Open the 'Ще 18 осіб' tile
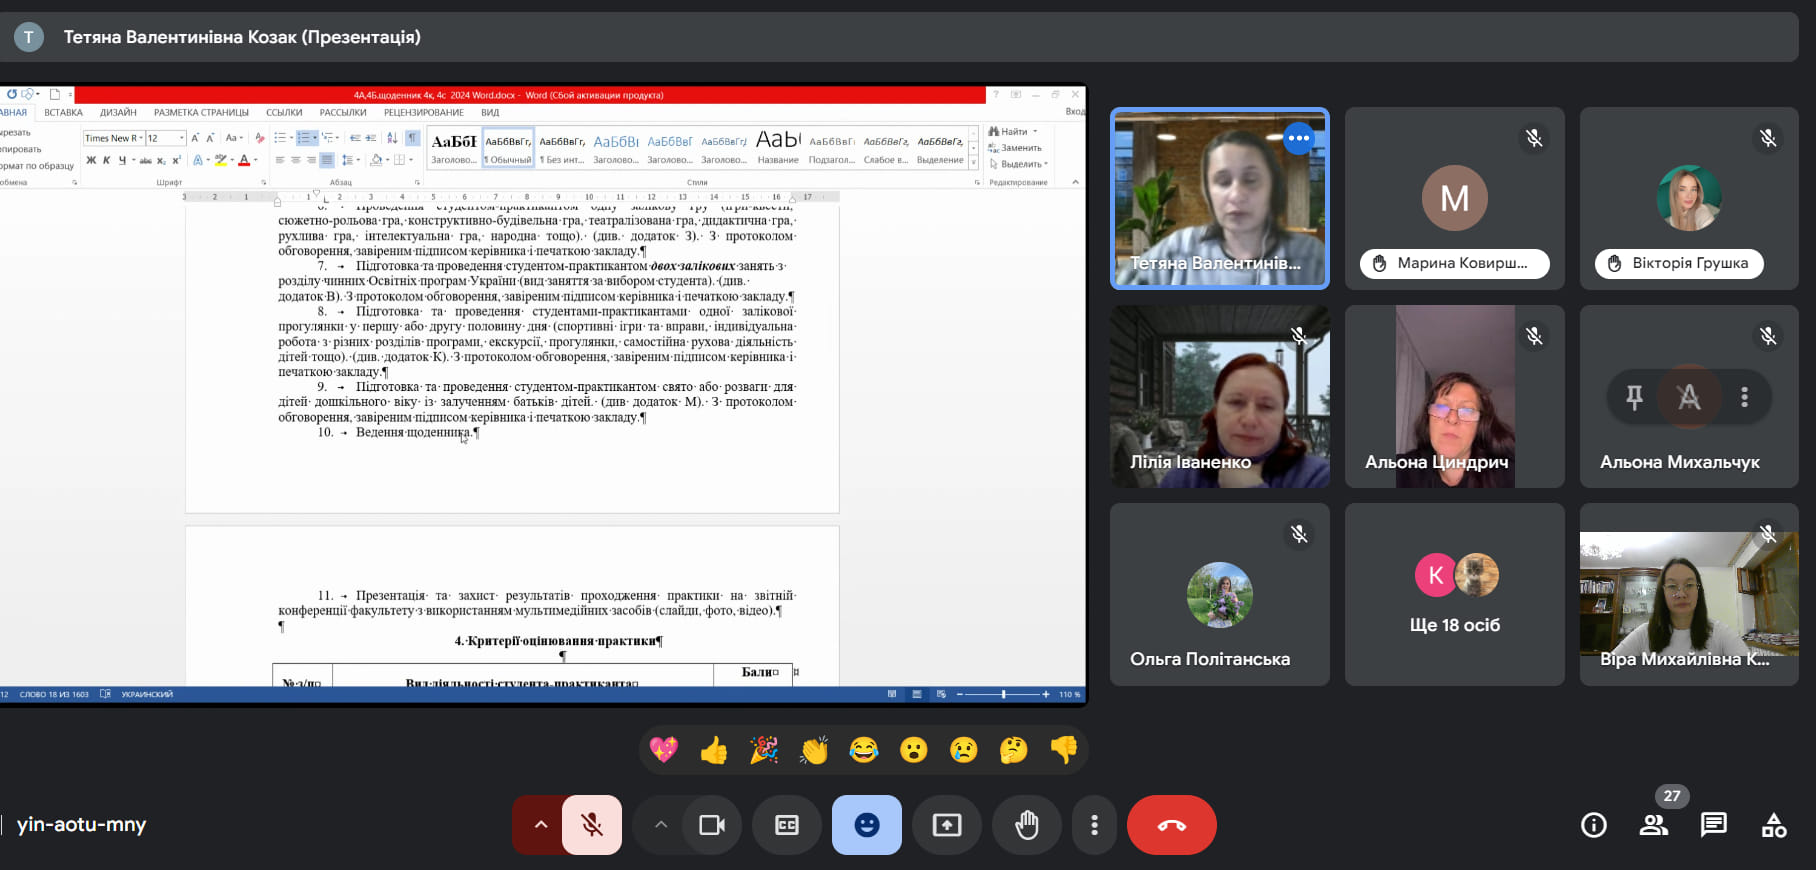This screenshot has height=870, width=1816. (1455, 594)
